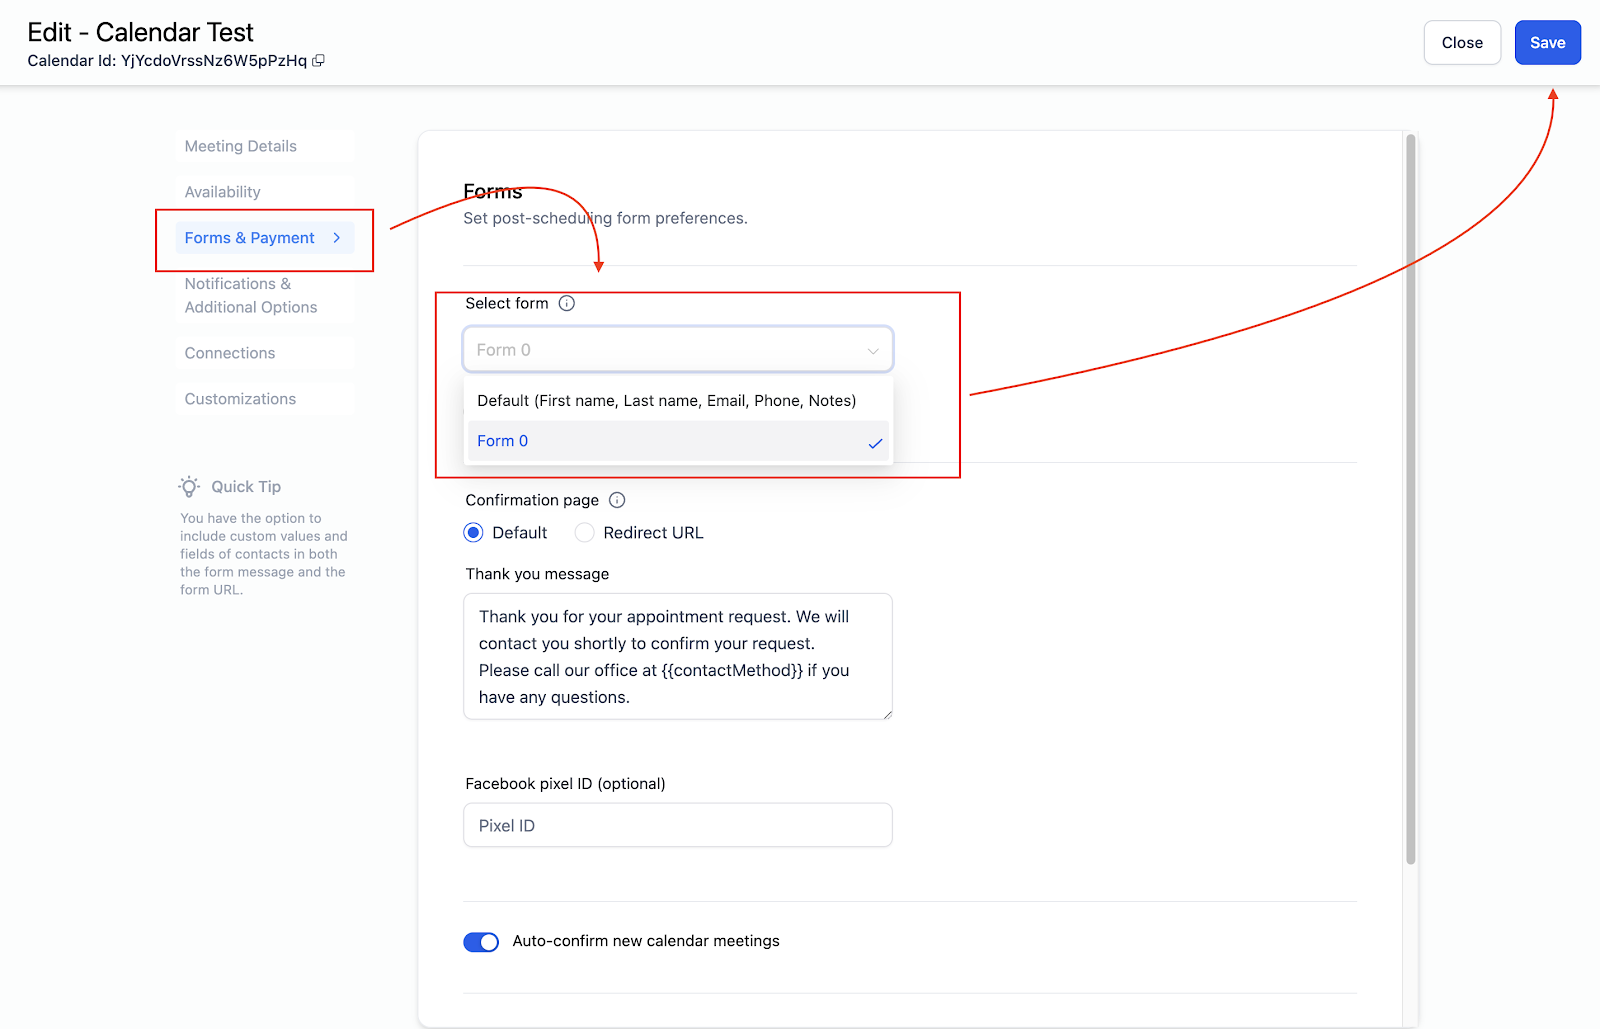Choose Default (First name, Last name...) form option

tap(678, 401)
